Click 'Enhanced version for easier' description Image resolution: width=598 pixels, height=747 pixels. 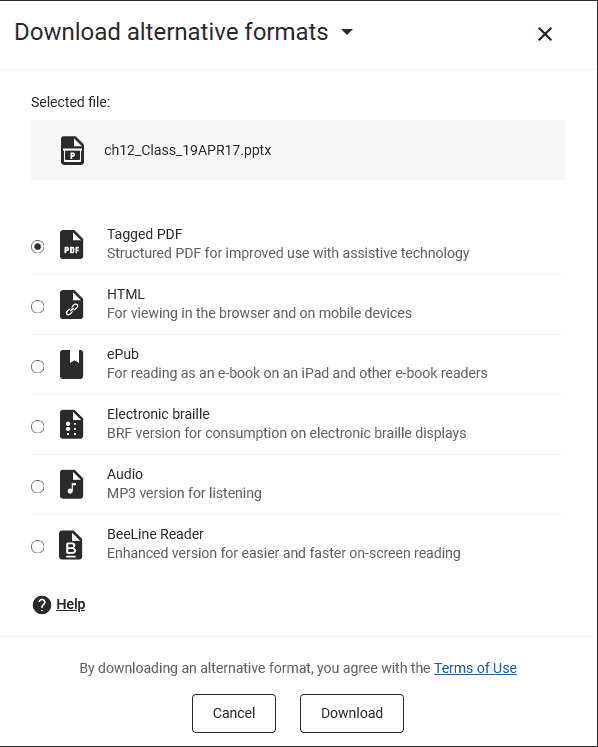coord(284,554)
